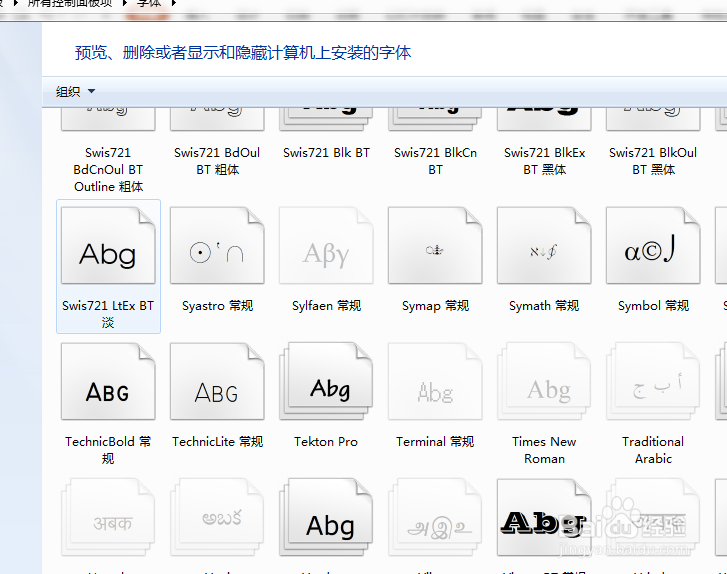Select the TechnicBold 常规 font icon
727x574 pixels.
coord(108,382)
